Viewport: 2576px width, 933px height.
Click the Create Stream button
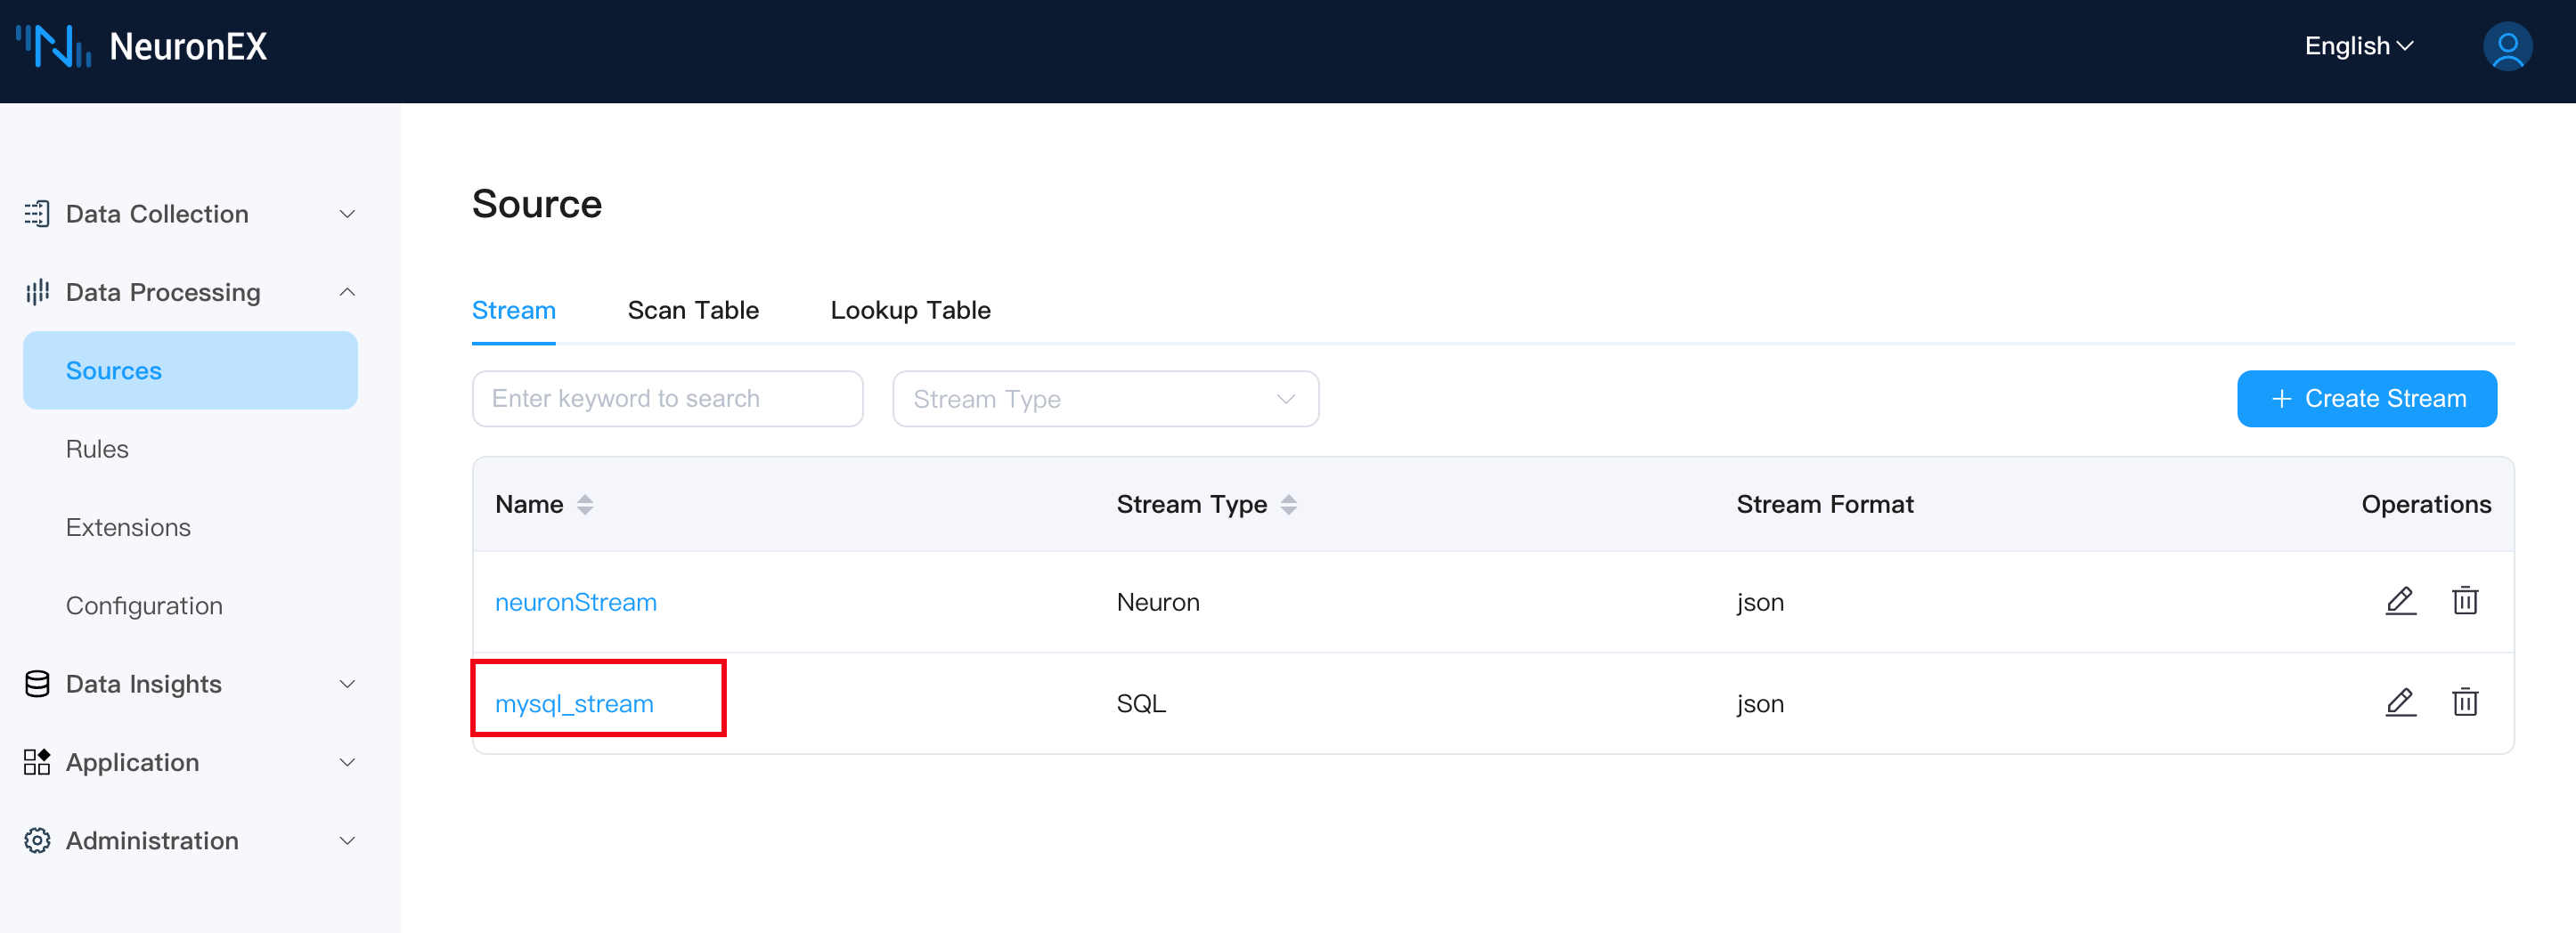point(2367,398)
